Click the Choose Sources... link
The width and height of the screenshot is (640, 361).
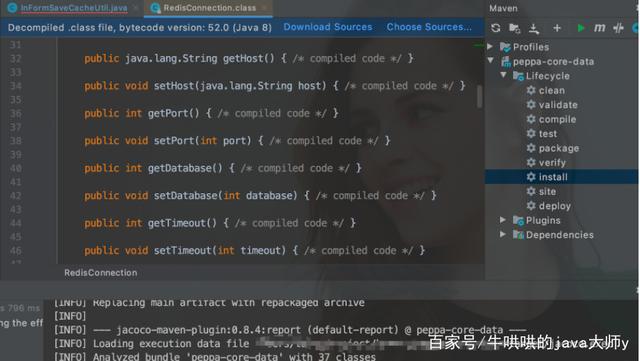(x=429, y=27)
